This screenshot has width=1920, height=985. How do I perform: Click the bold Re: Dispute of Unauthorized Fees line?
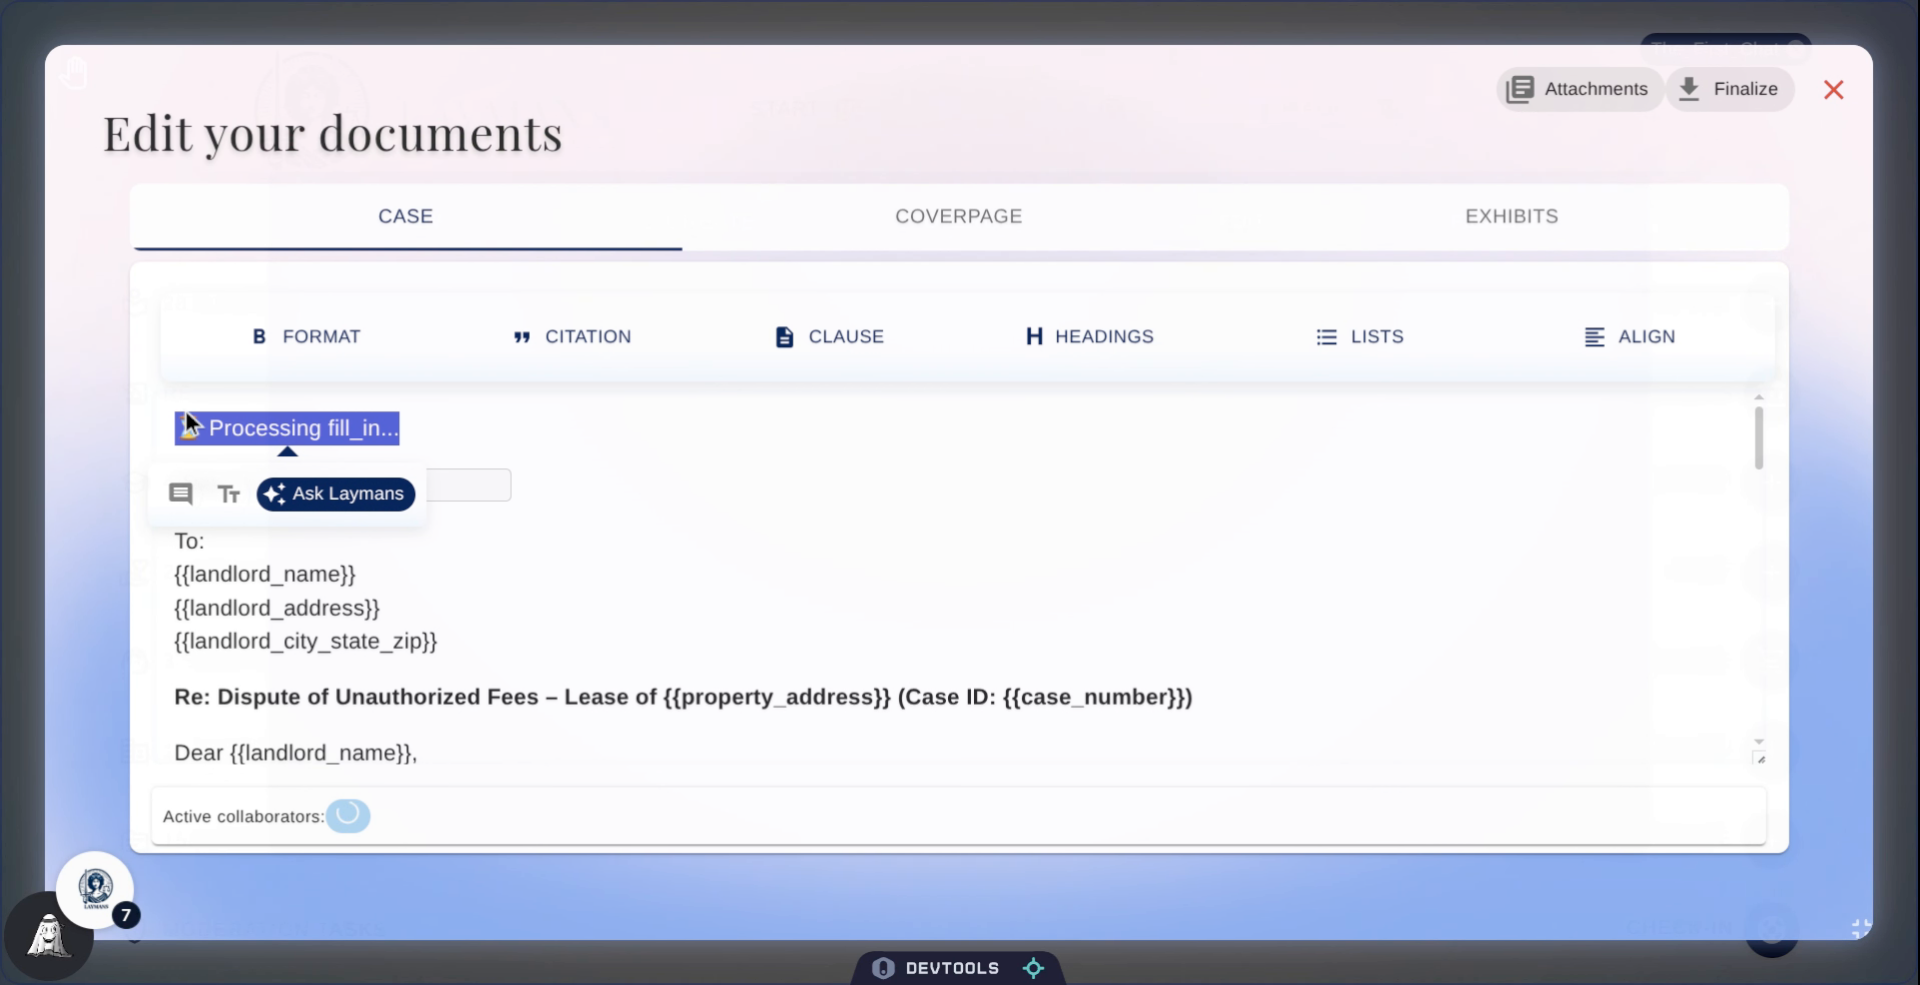click(683, 697)
